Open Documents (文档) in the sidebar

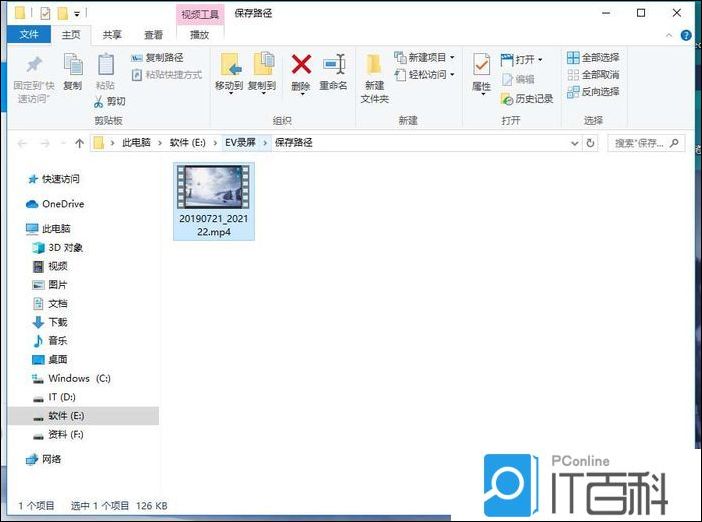click(x=50, y=304)
